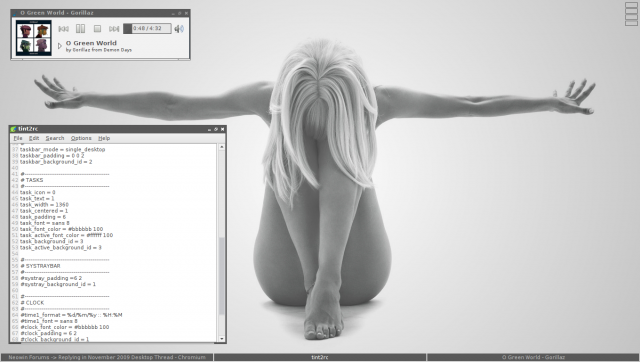Click the editor scrollbar down arrow

tap(222, 339)
